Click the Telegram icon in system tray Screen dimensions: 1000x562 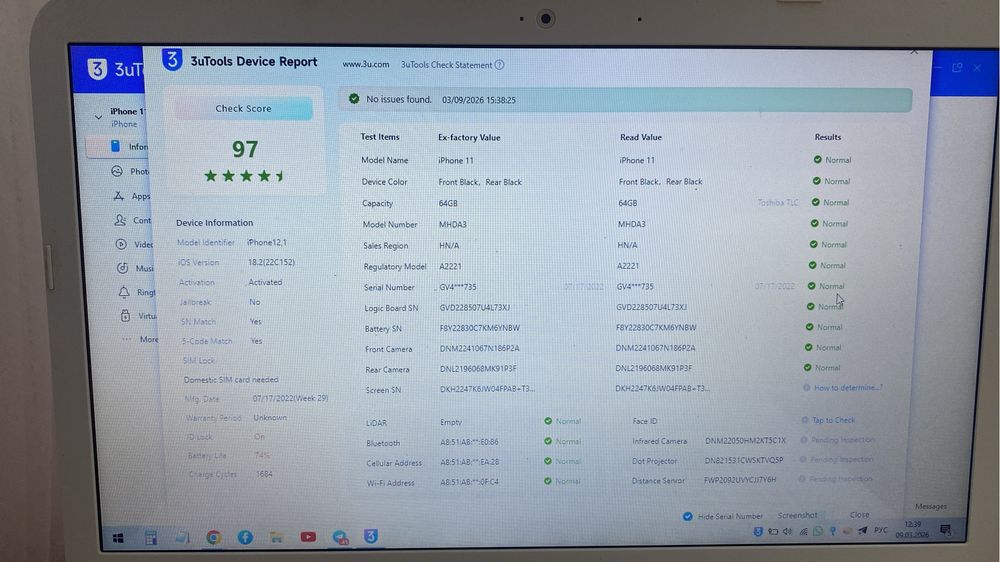862,530
